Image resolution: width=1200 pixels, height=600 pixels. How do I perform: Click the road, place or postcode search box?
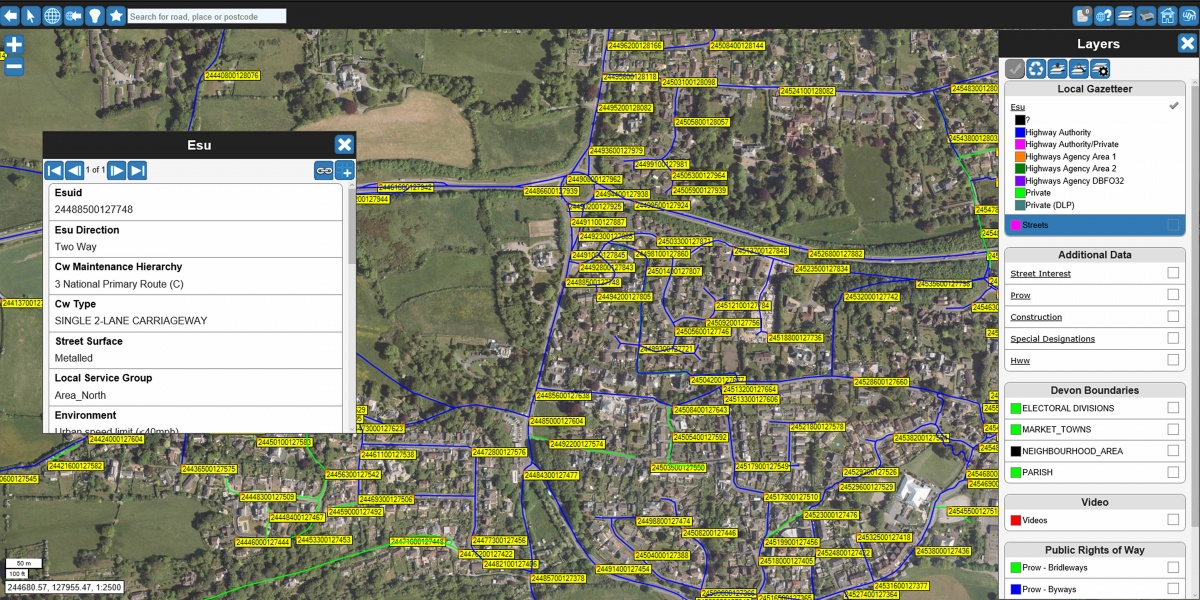tap(207, 16)
